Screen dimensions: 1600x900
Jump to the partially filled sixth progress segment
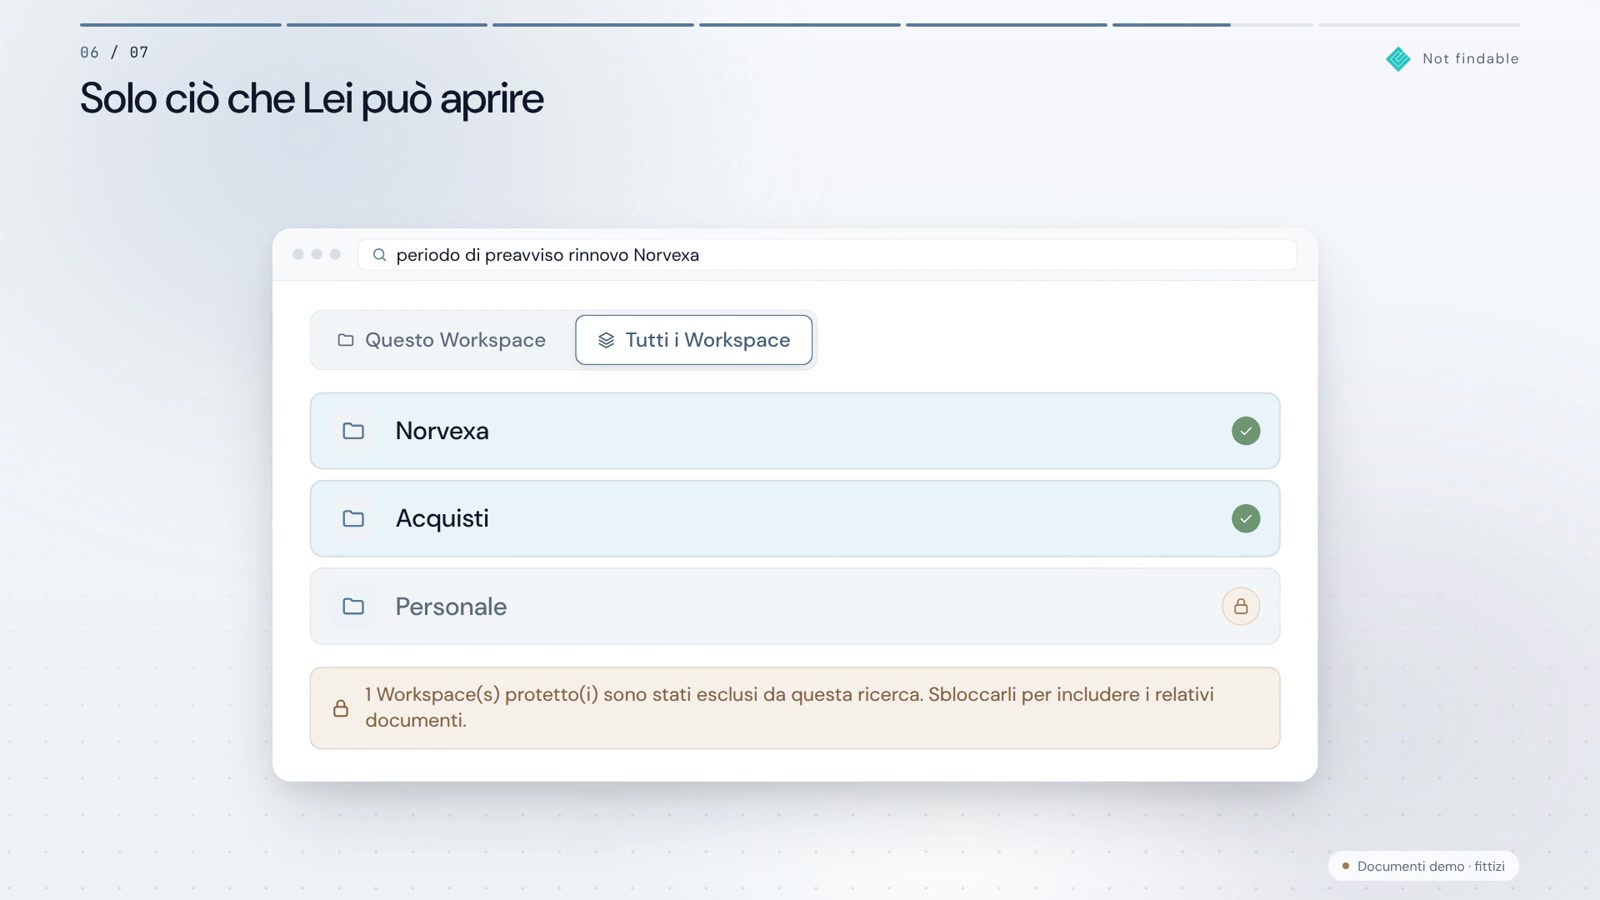(1213, 24)
